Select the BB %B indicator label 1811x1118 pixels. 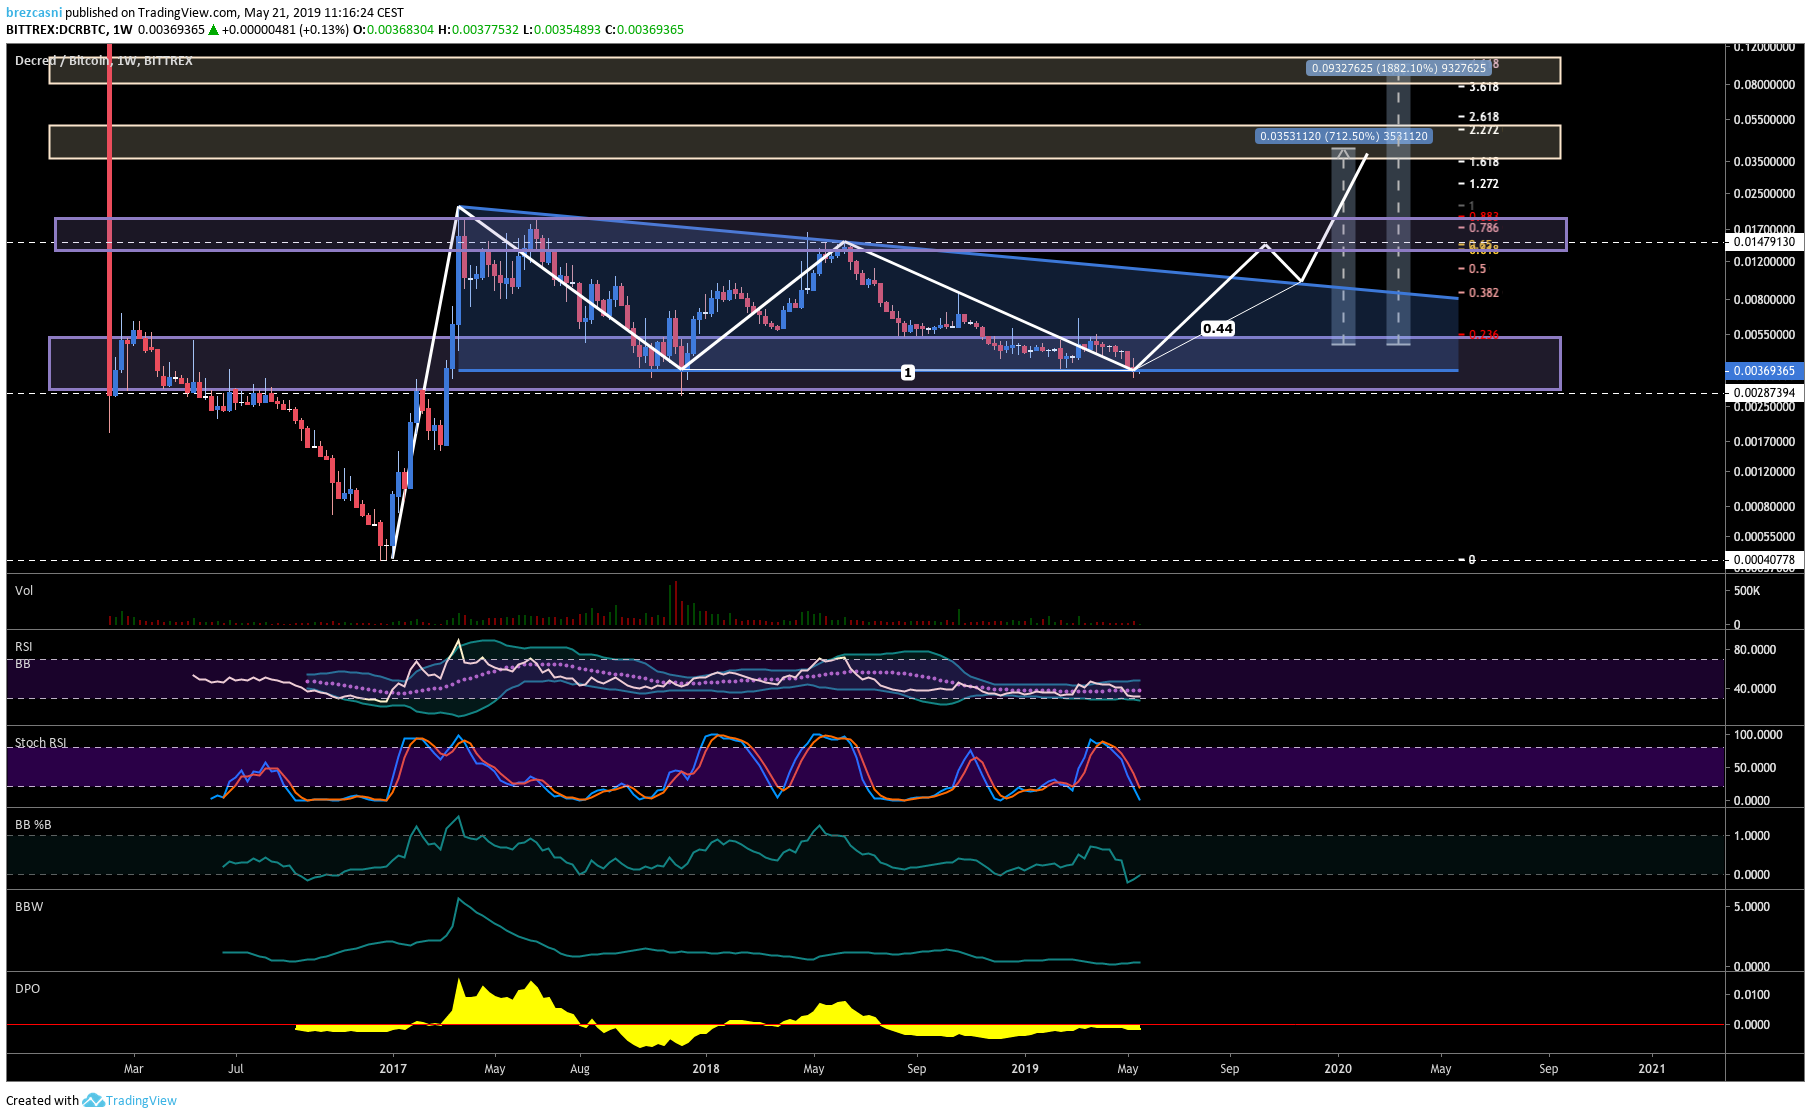tap(33, 824)
